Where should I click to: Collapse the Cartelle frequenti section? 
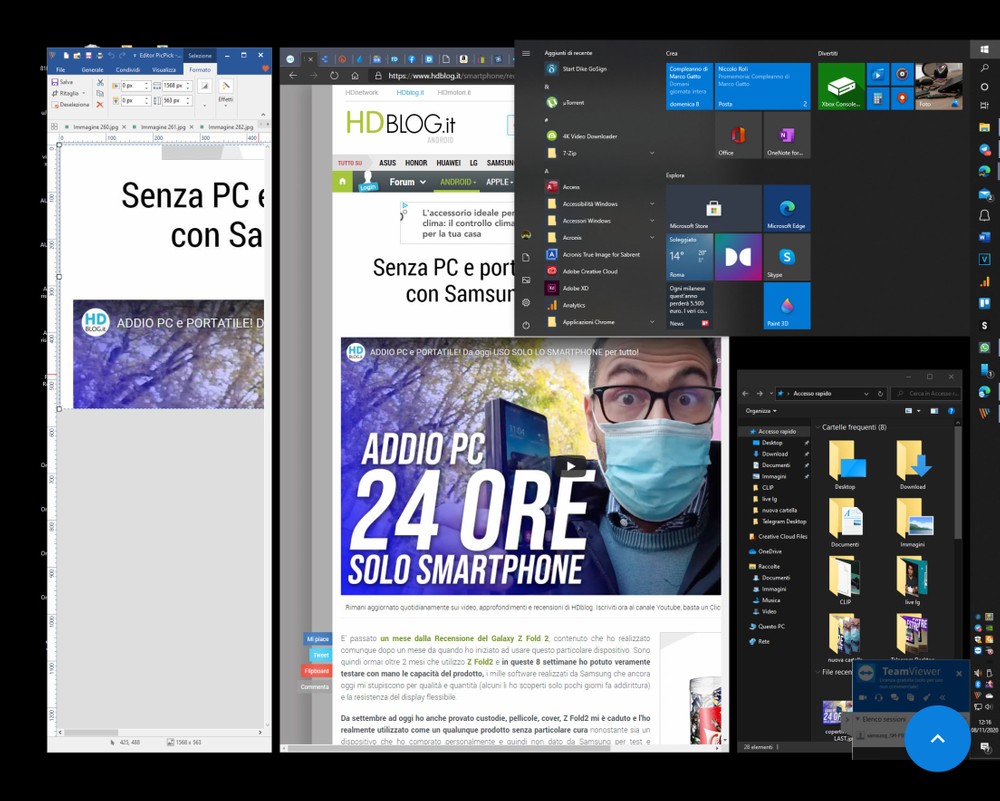[816, 427]
